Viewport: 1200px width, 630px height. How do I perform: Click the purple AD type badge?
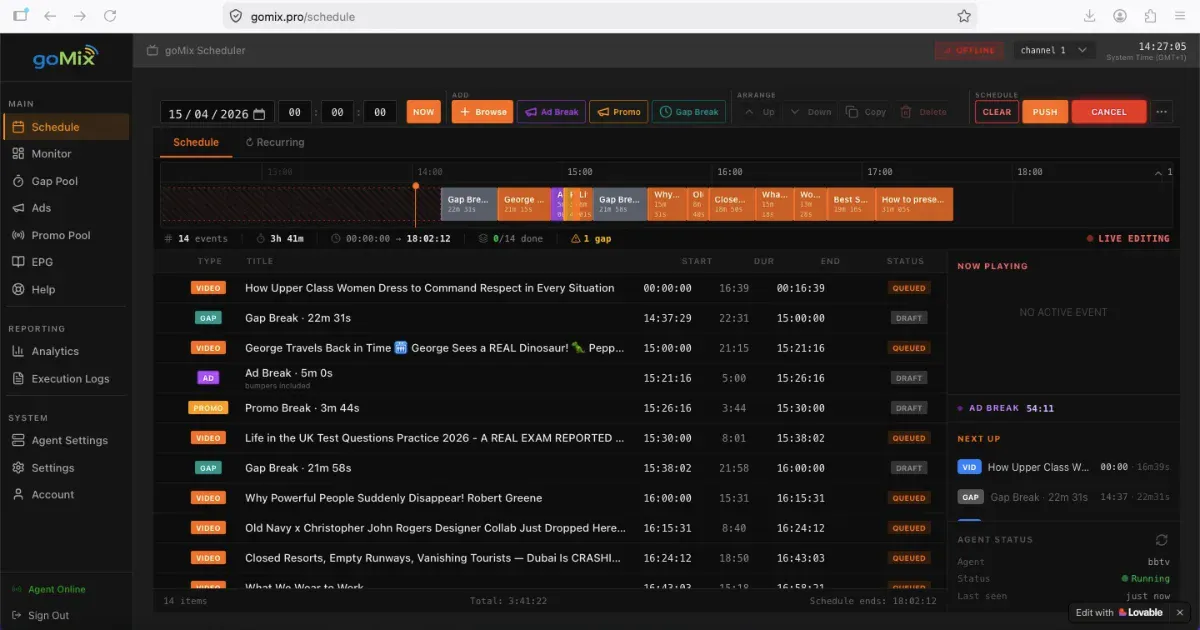coord(208,378)
